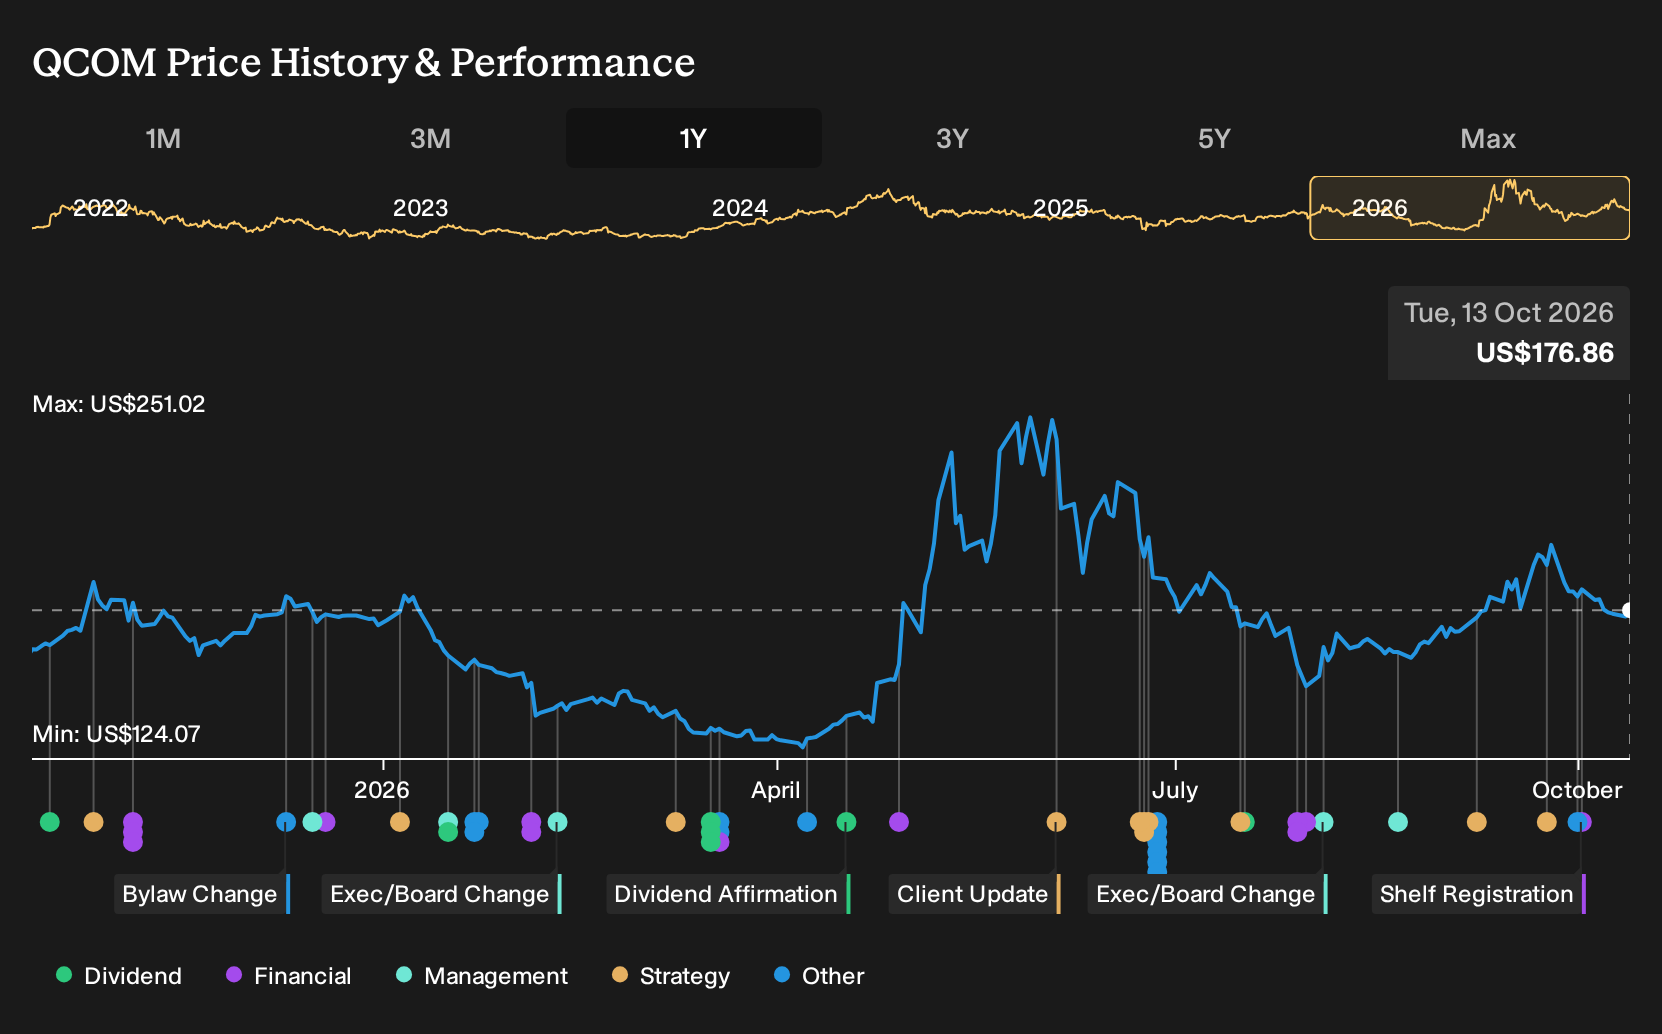Open the Bylaw Change event label
This screenshot has width=1662, height=1034.
(x=202, y=894)
